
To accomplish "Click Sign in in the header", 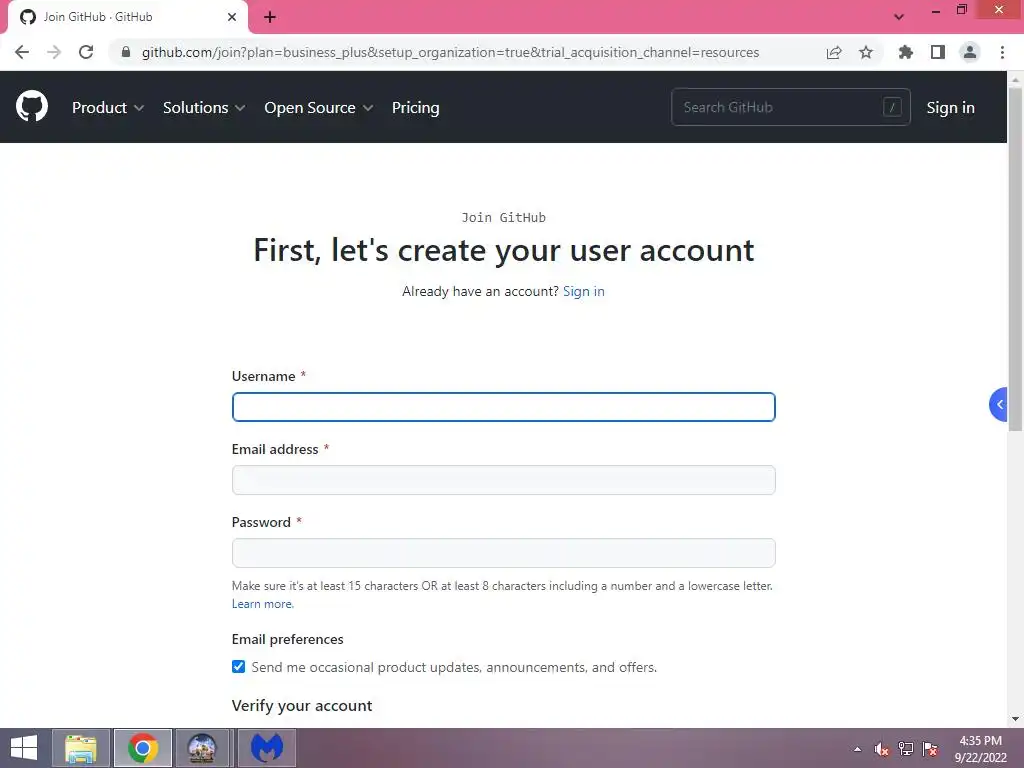I will pyautogui.click(x=950, y=108).
